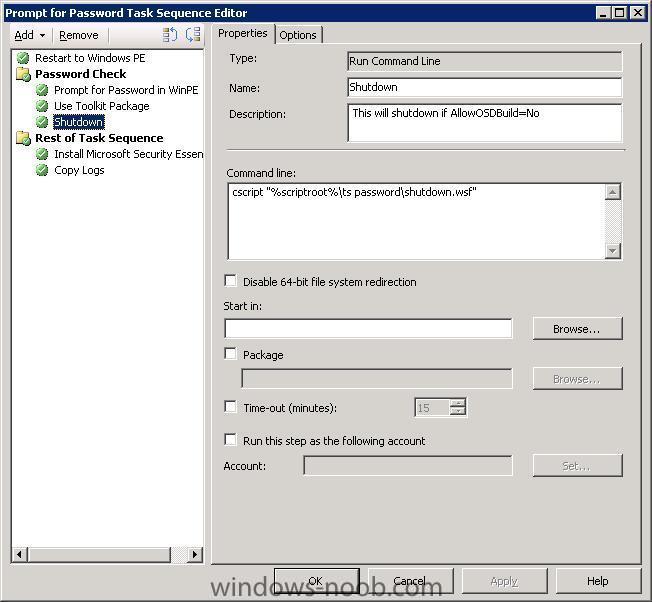Click the Move Down toolbar icon
Viewport: 652px width, 602px height.
193,35
